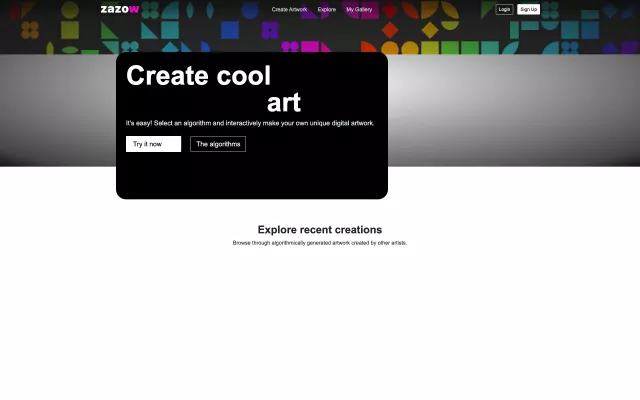Click the It's easy description text
This screenshot has width=640, height=400.
tap(249, 123)
